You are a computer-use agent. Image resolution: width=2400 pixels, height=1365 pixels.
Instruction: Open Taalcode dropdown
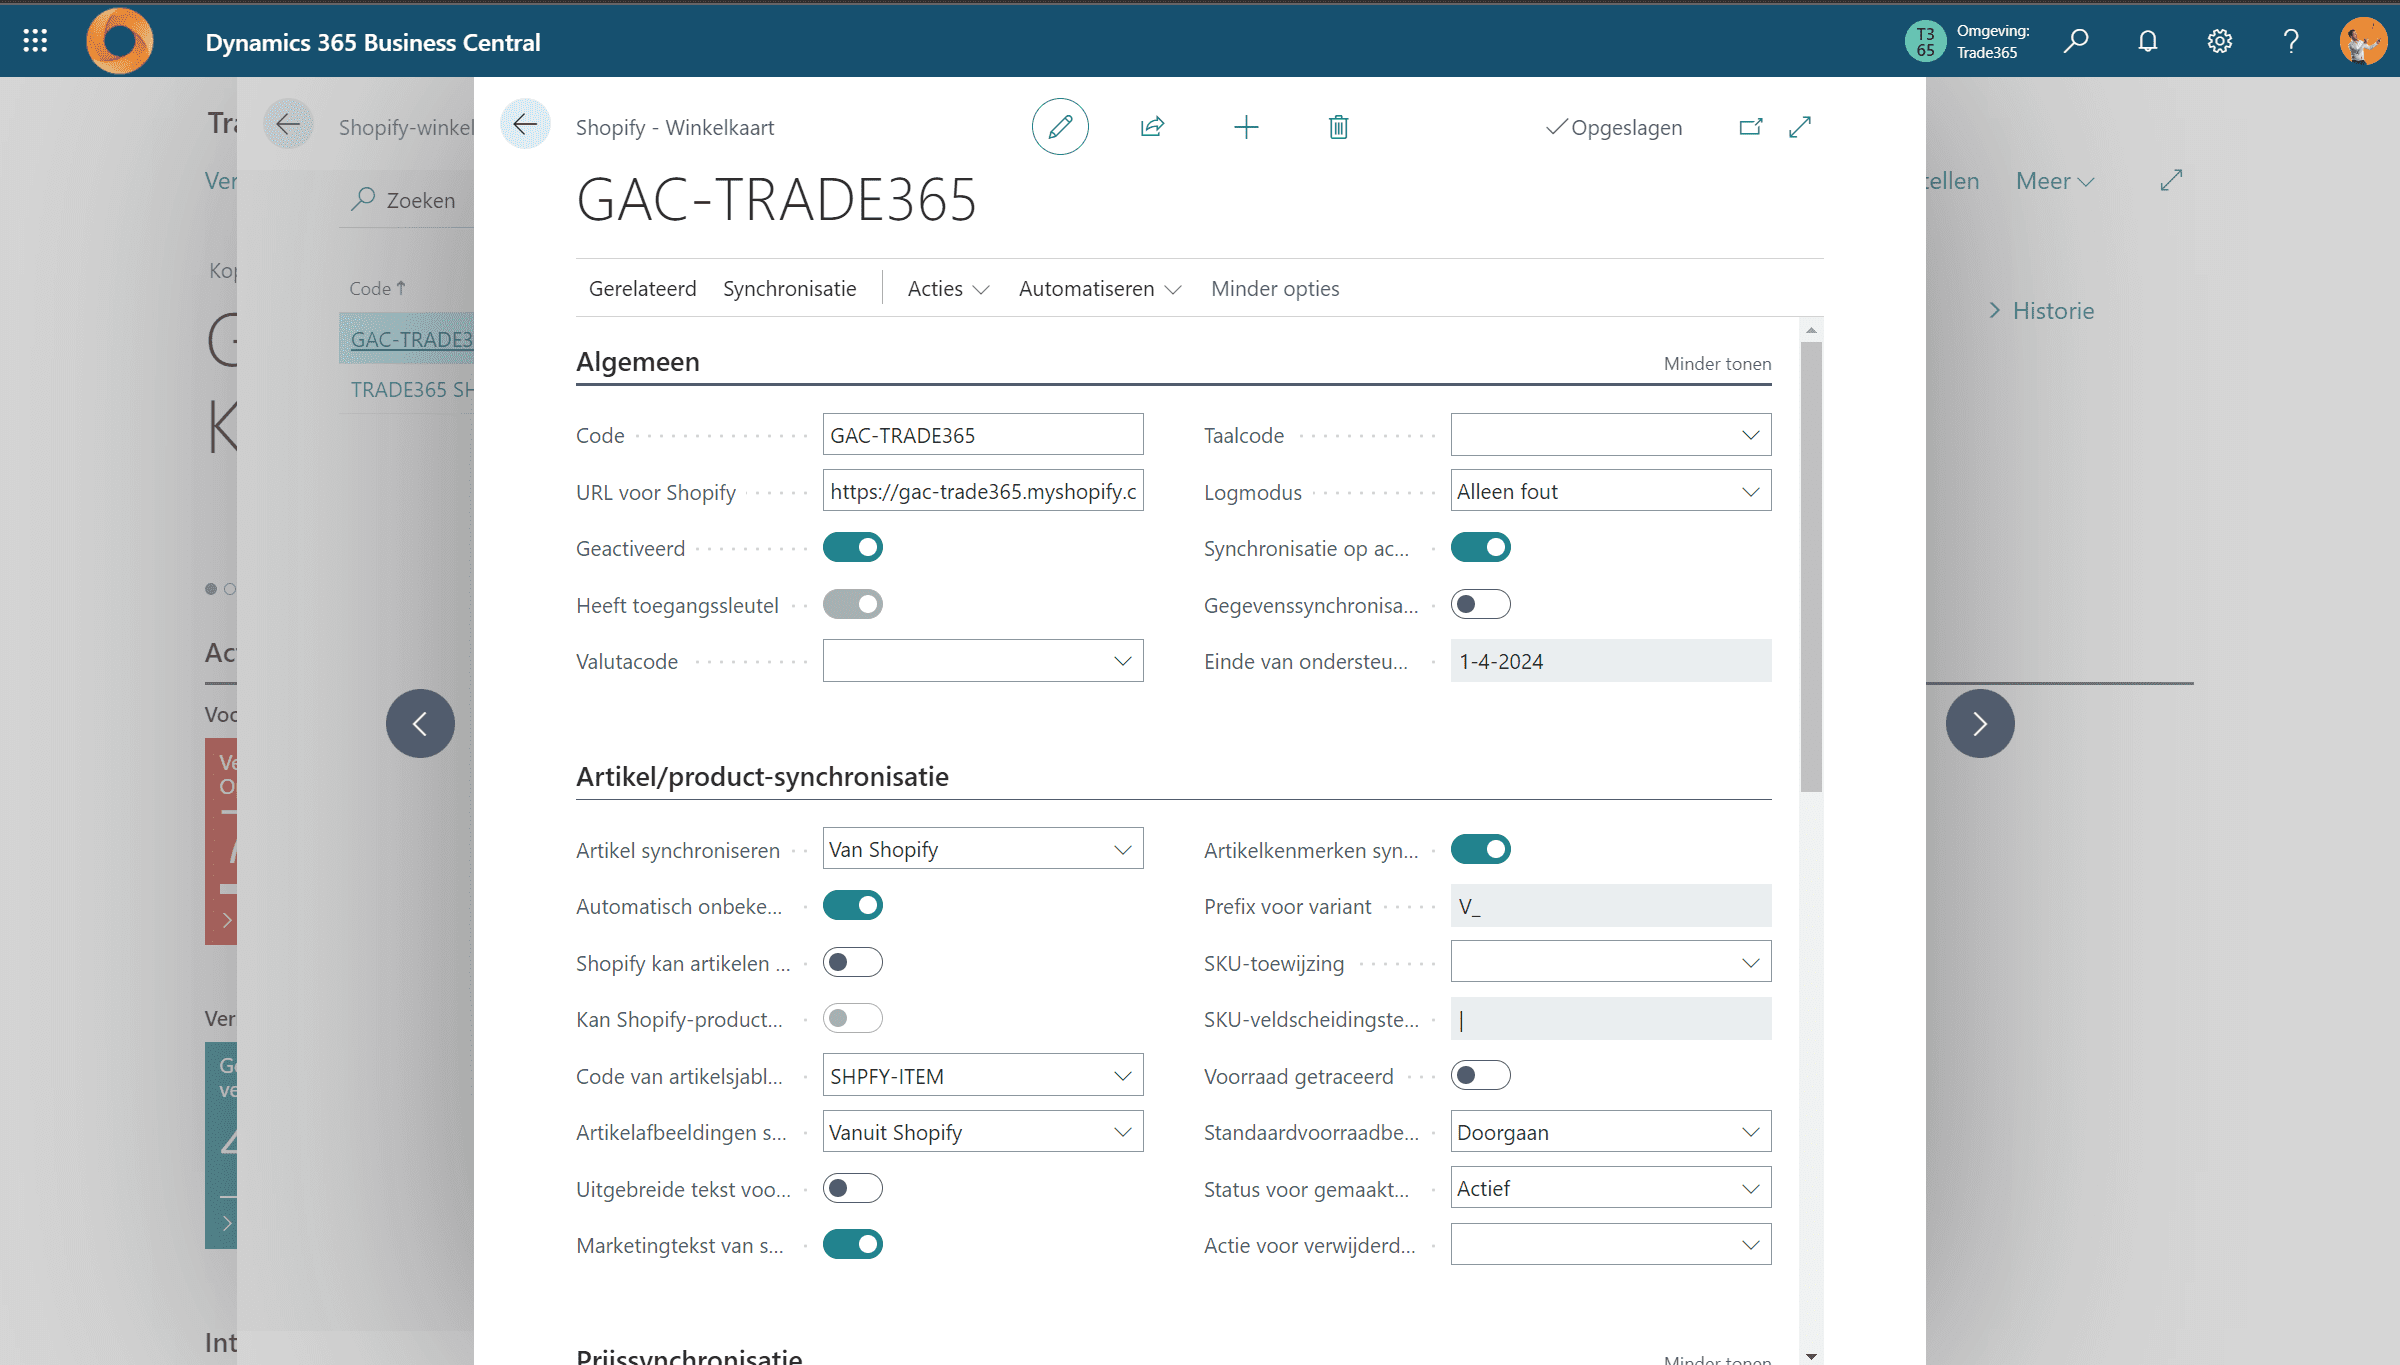pyautogui.click(x=1750, y=435)
